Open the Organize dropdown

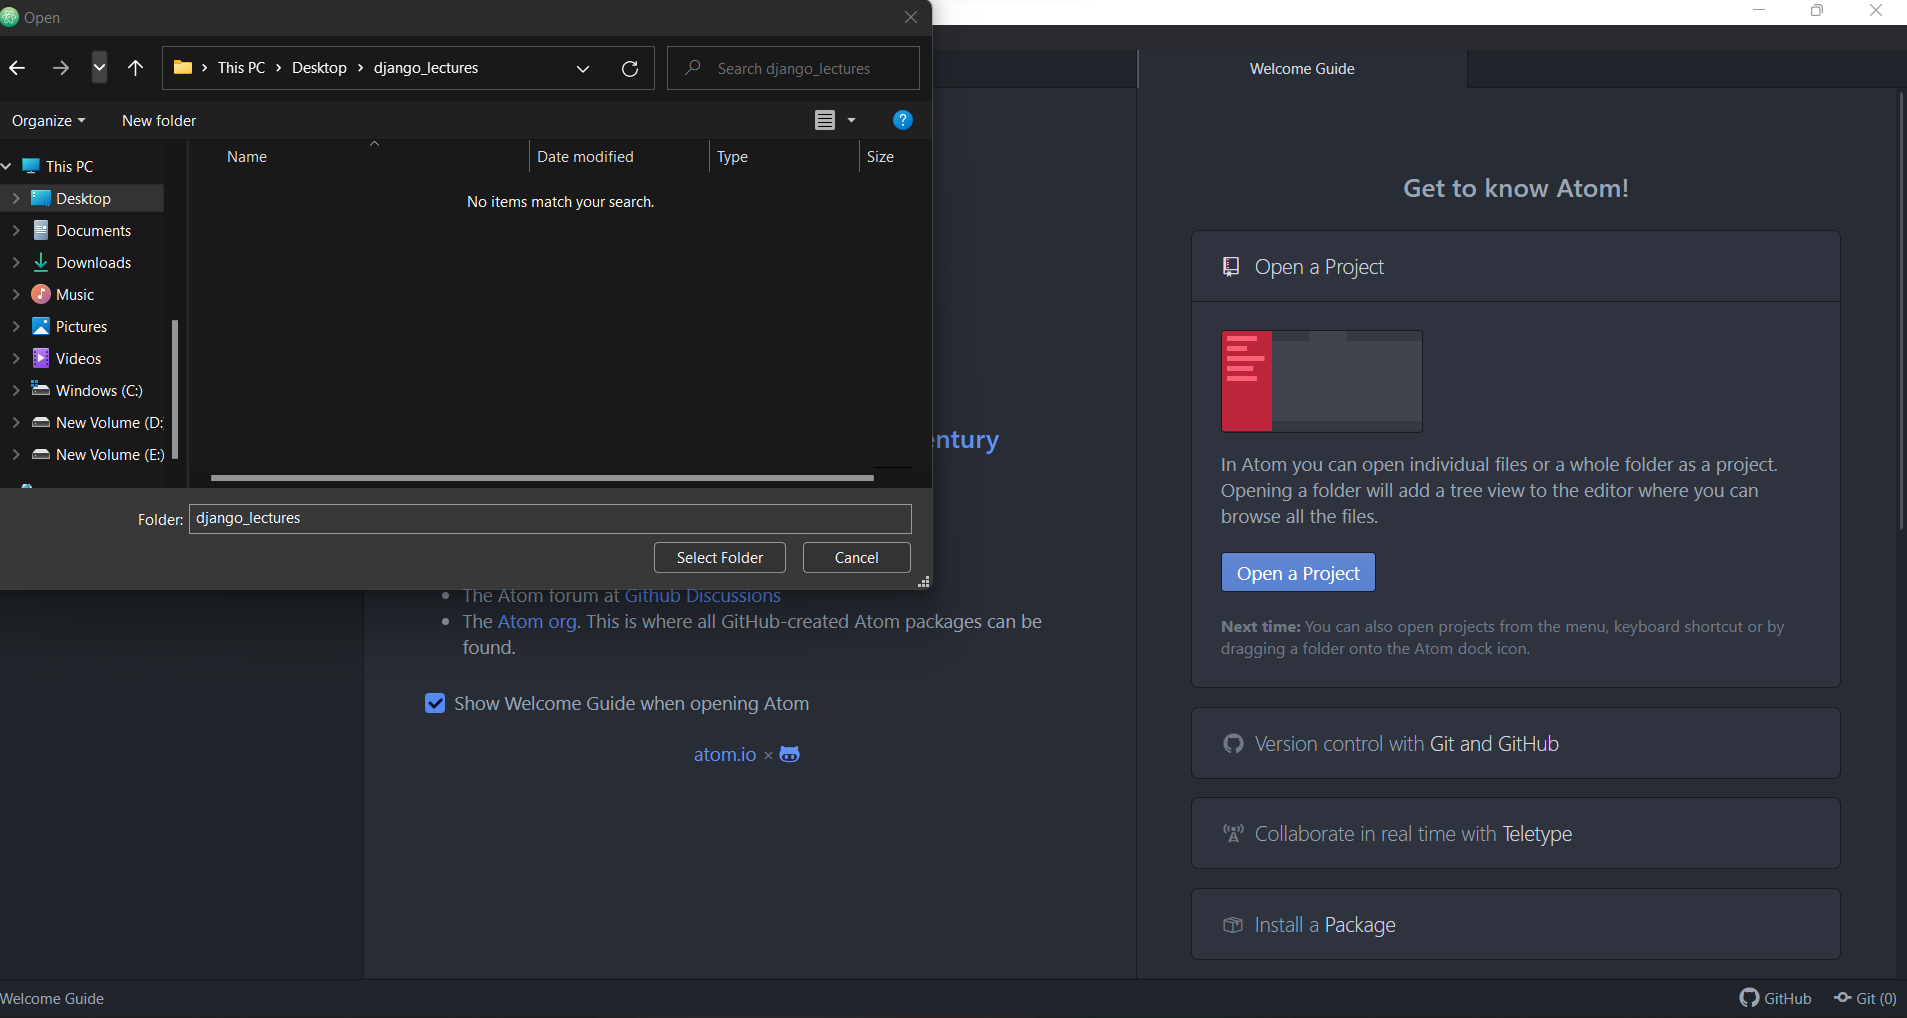[x=47, y=120]
